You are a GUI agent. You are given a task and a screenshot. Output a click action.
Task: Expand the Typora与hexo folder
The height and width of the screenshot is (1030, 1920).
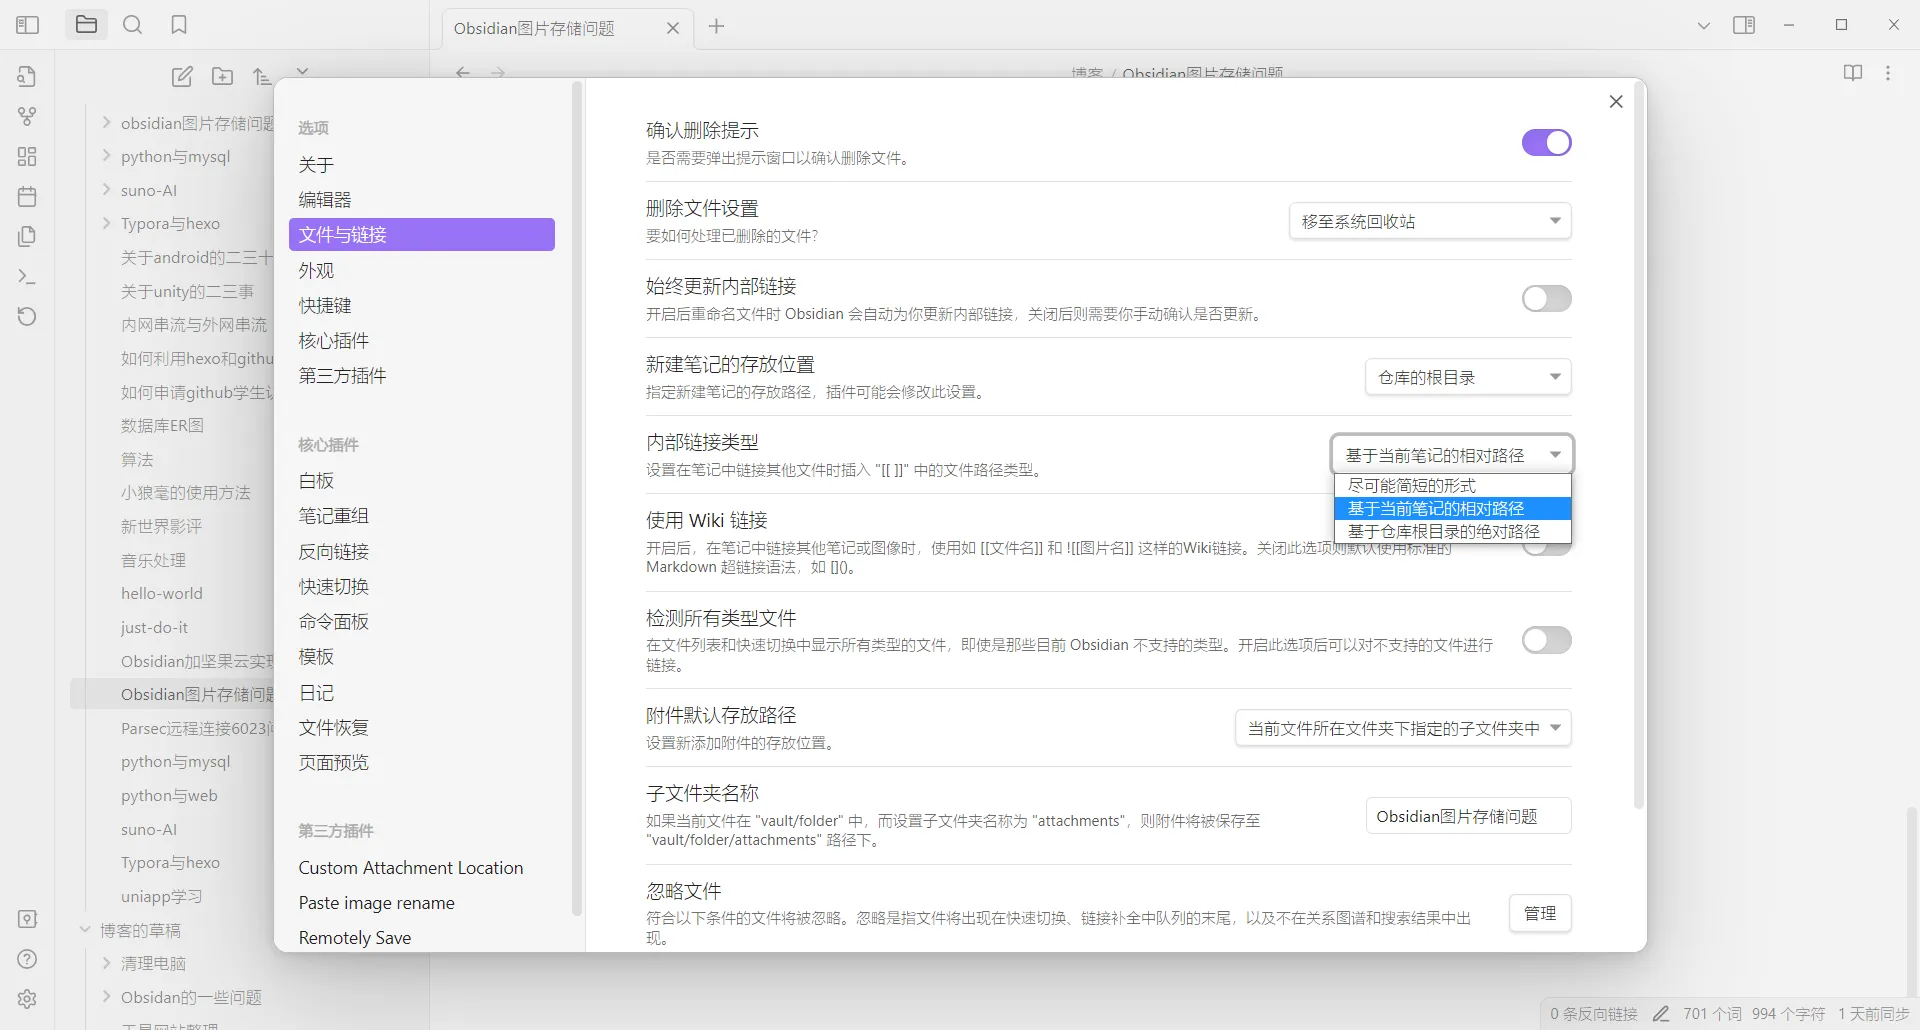point(106,223)
